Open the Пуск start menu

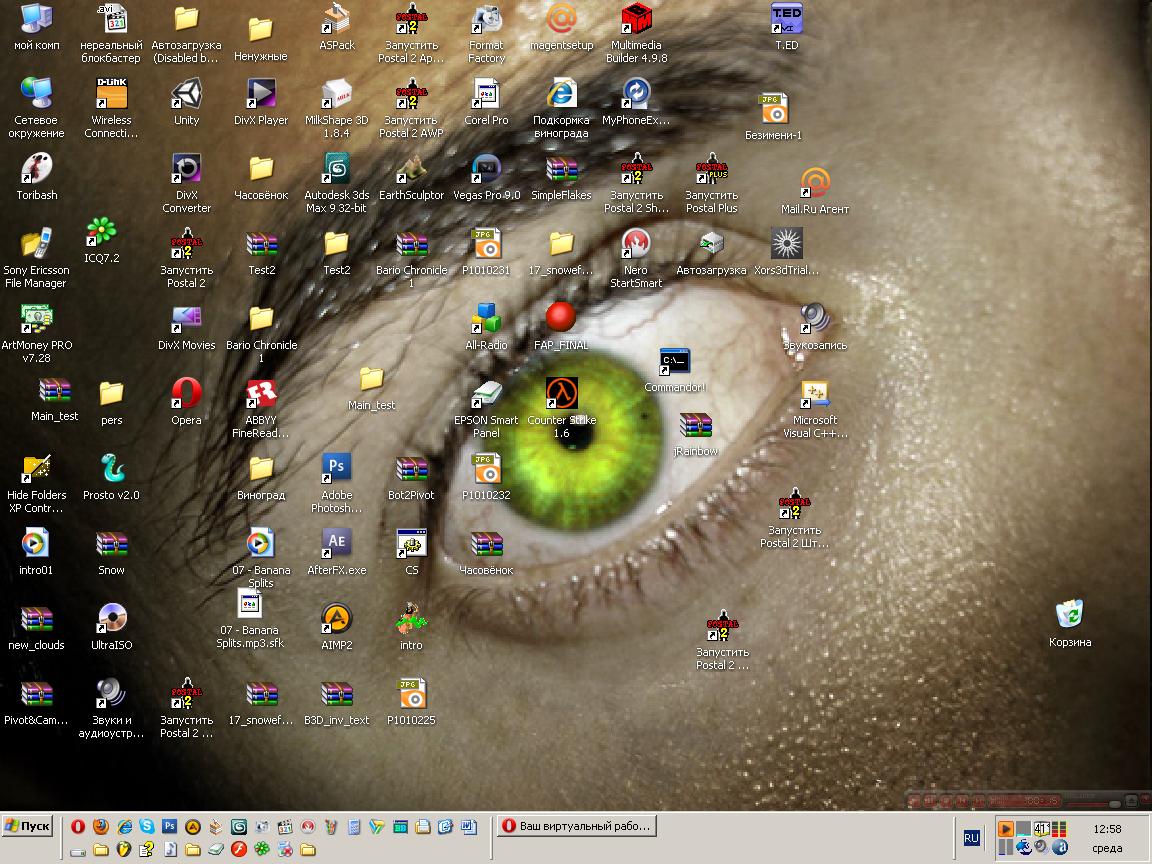[28, 826]
